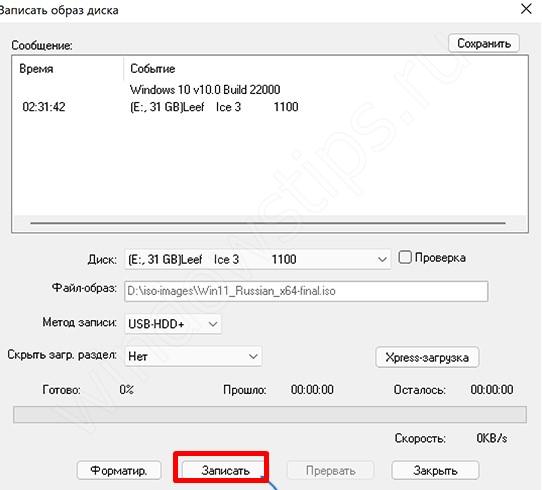Click the Событие column header

[152, 68]
